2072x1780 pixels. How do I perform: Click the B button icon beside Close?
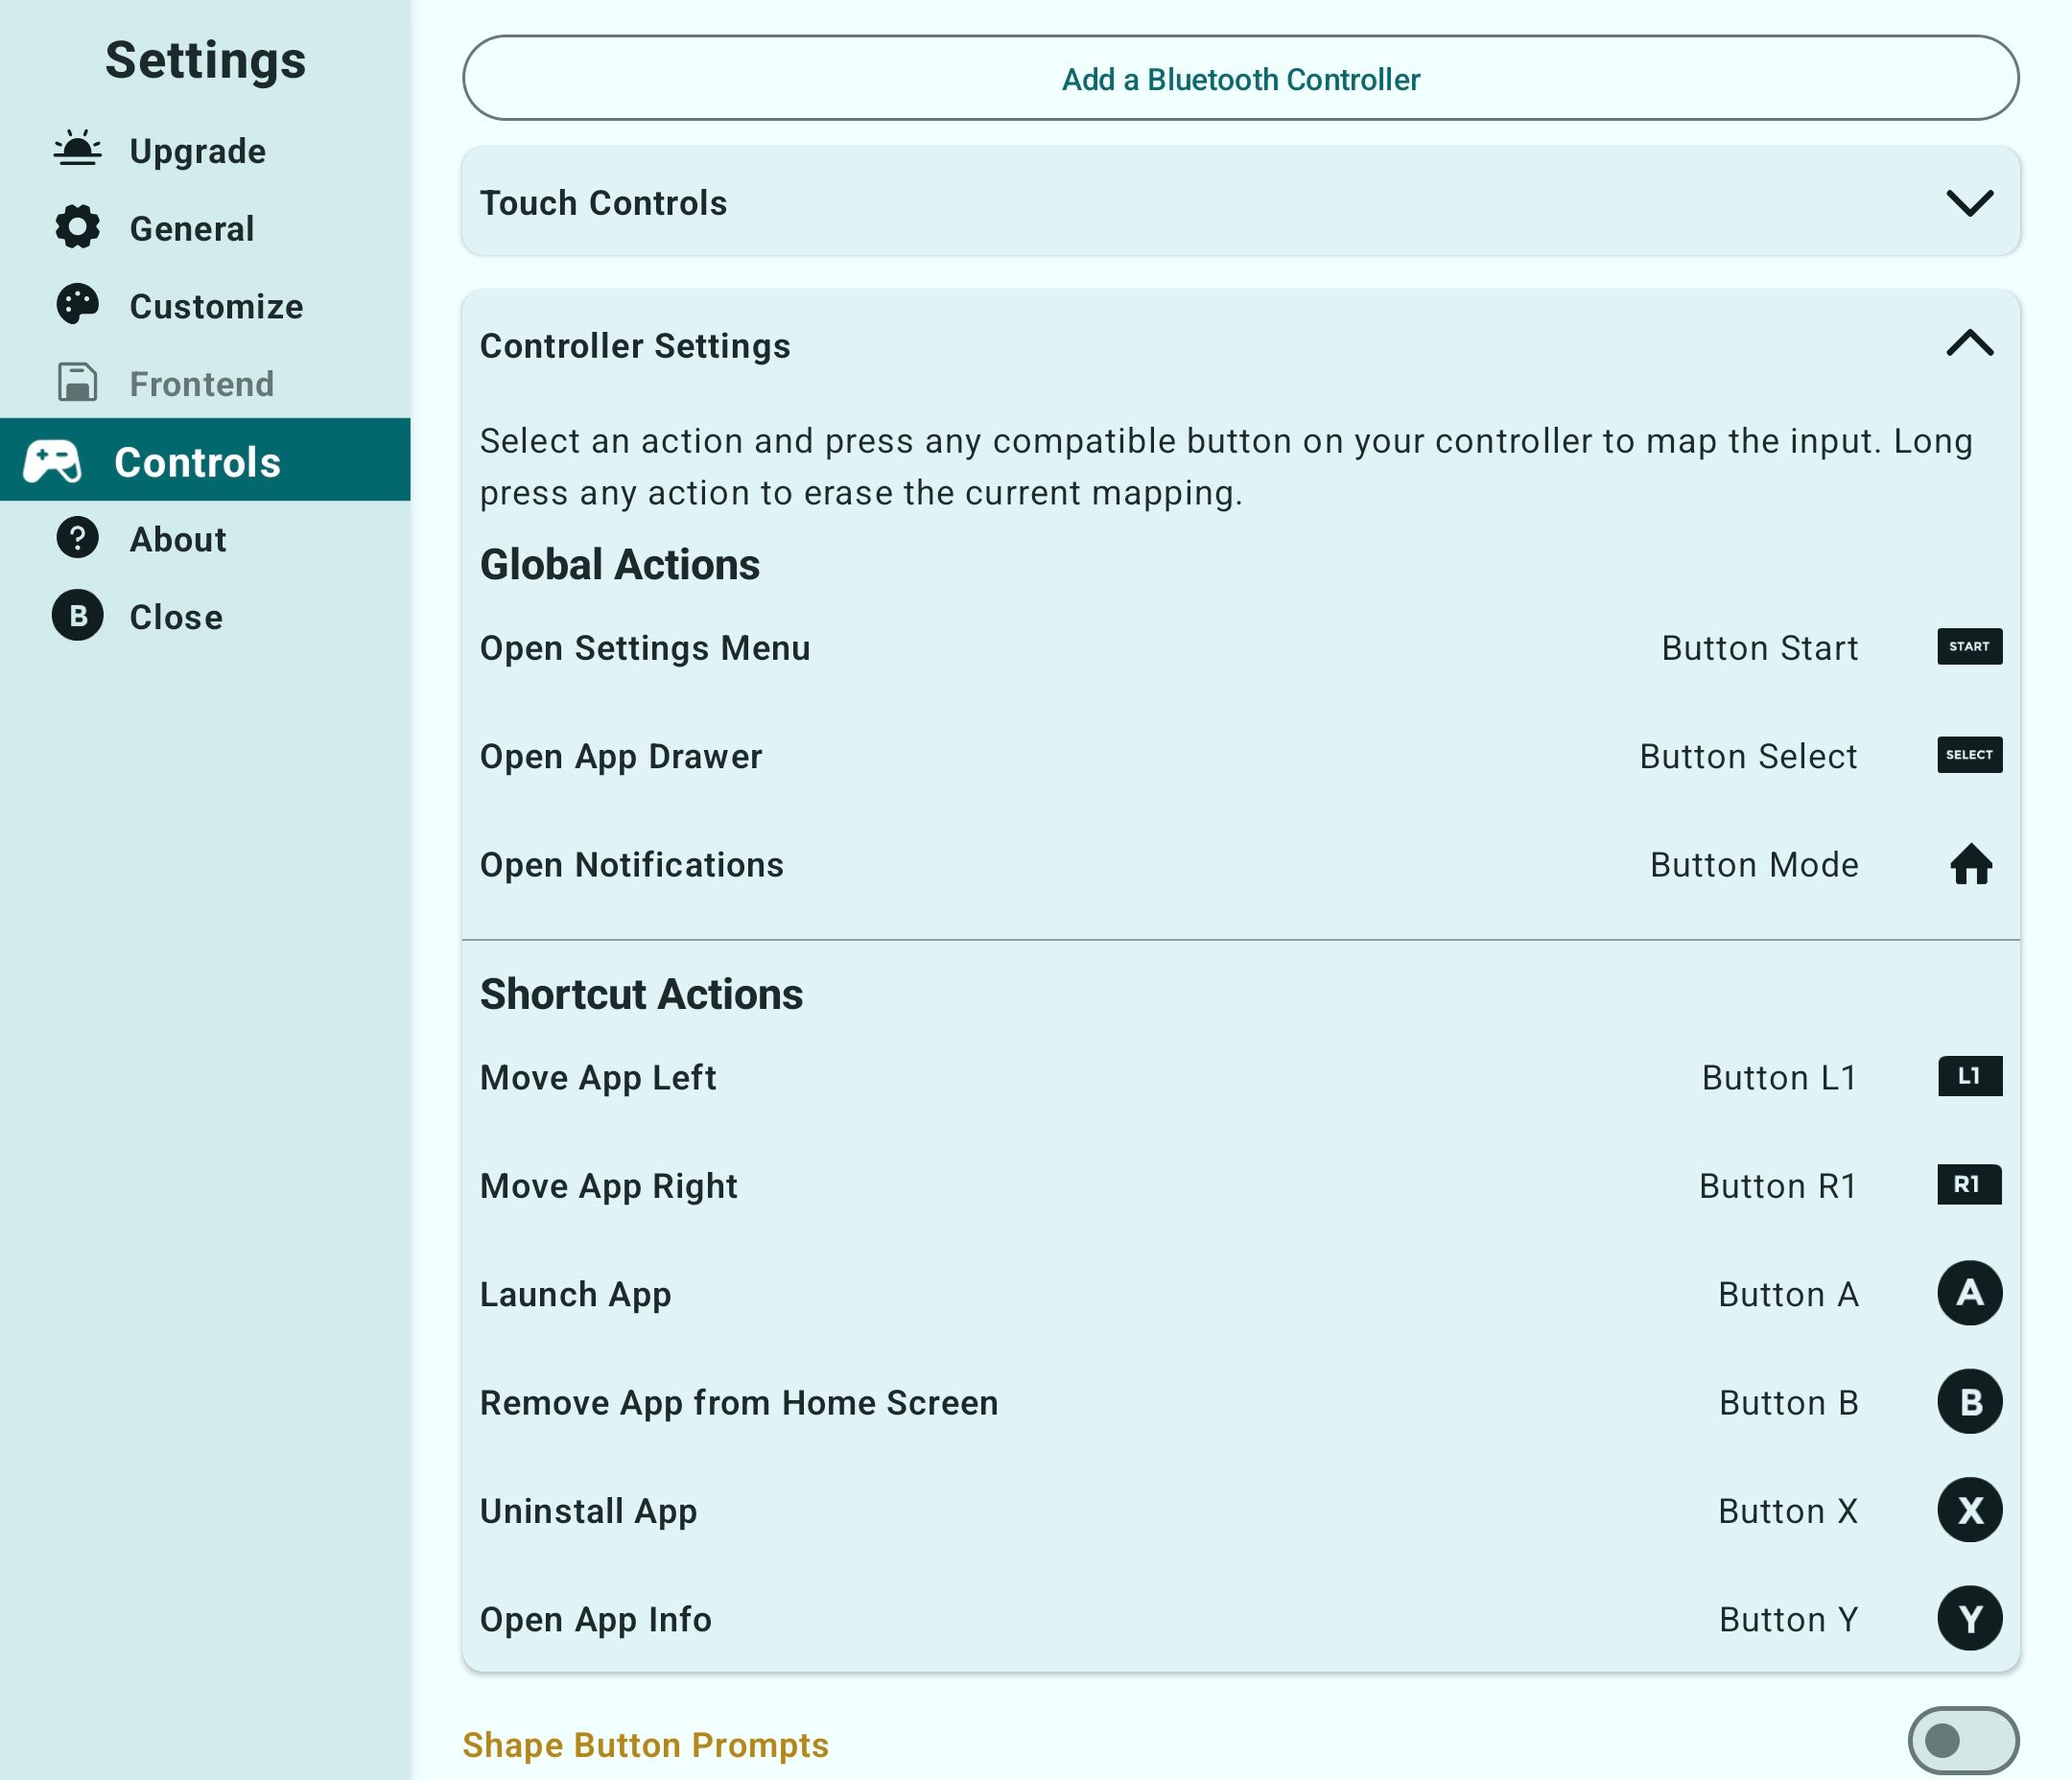(x=77, y=616)
